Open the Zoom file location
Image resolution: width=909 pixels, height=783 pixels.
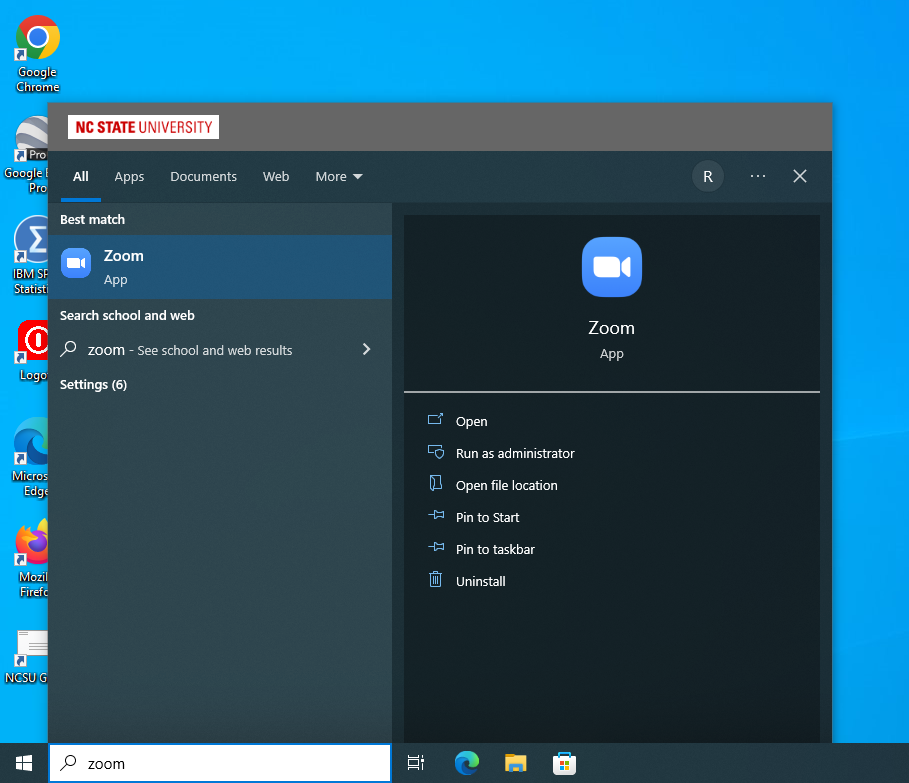507,485
